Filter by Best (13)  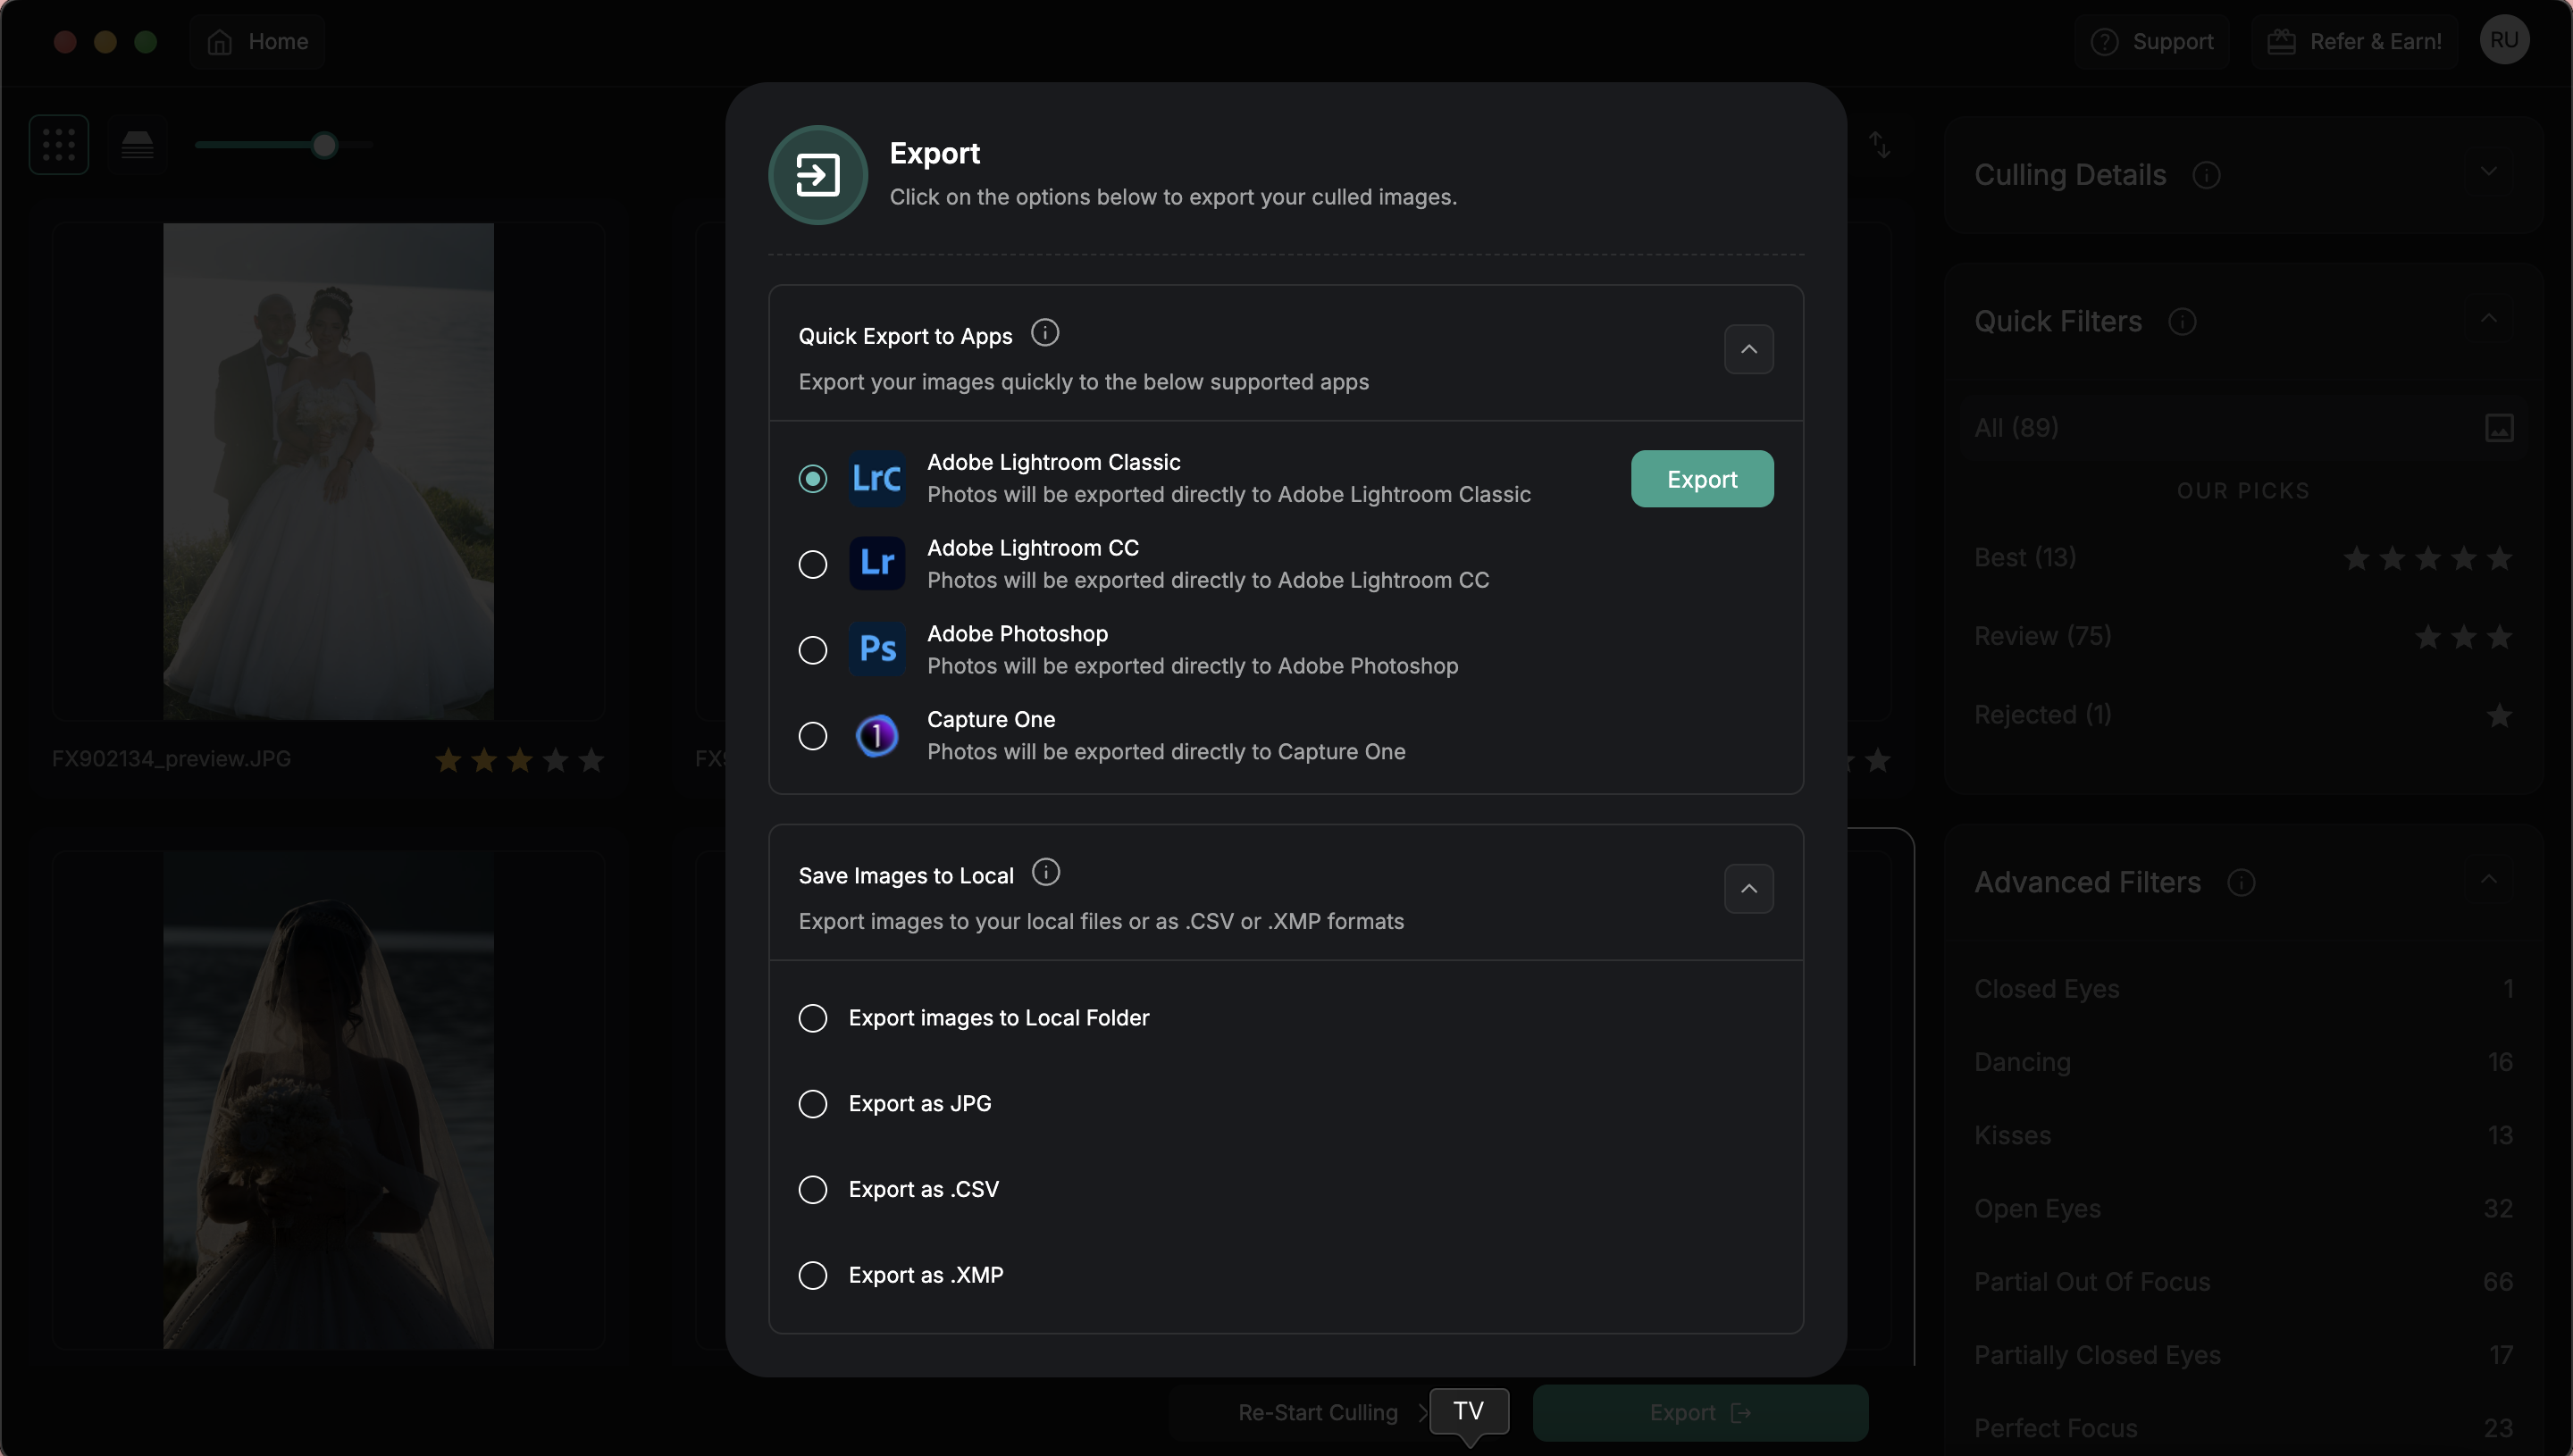click(2243, 558)
